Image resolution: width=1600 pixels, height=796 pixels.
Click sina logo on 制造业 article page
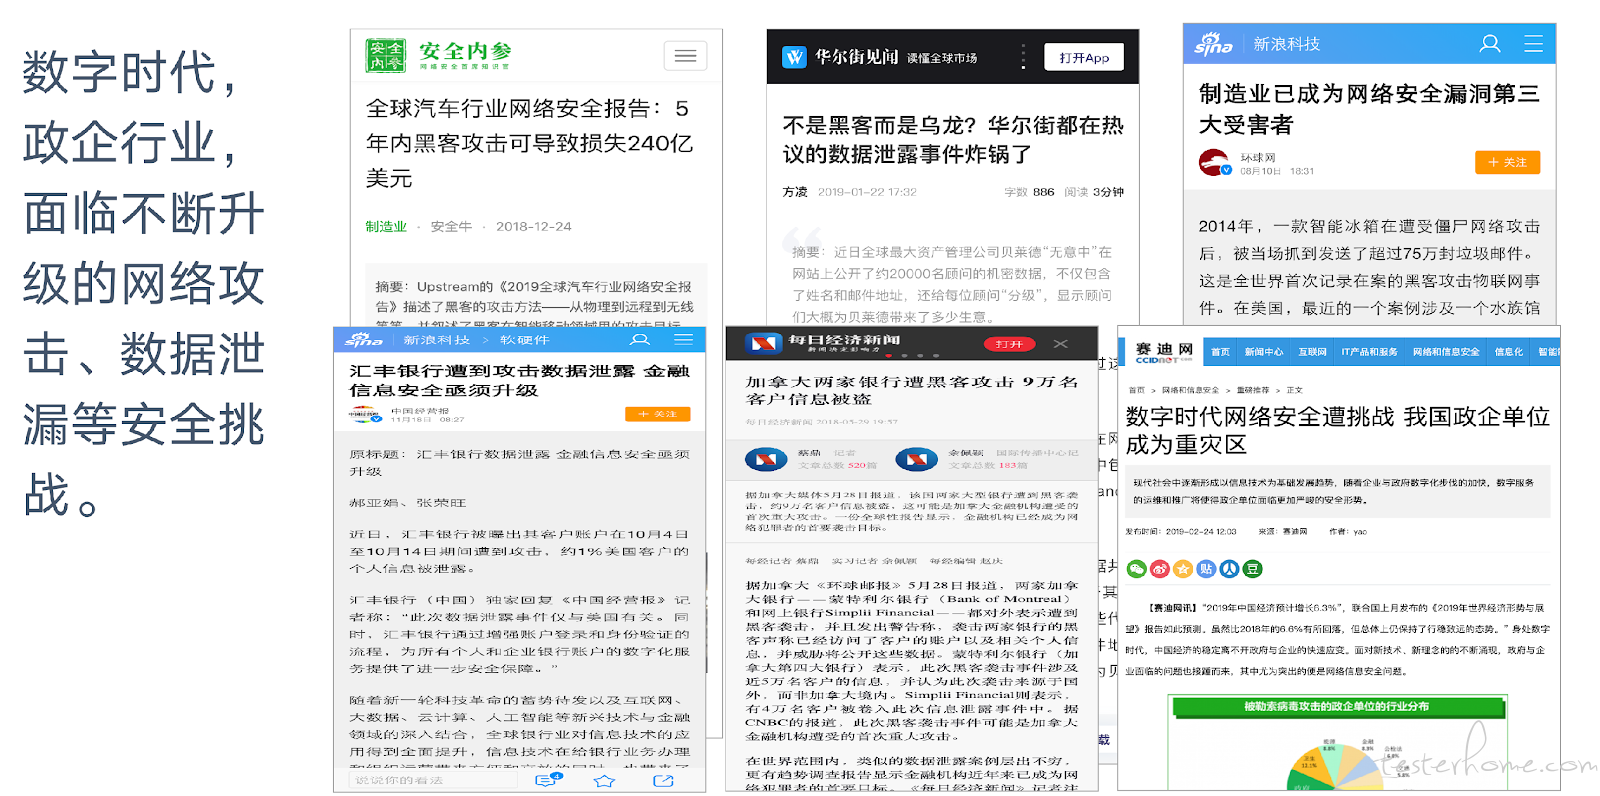[1213, 44]
